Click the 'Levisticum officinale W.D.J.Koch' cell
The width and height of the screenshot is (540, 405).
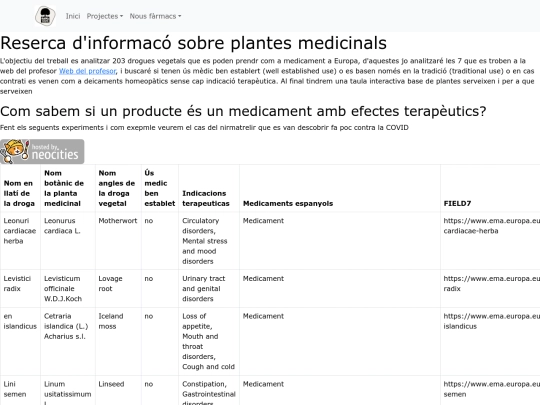click(68, 289)
